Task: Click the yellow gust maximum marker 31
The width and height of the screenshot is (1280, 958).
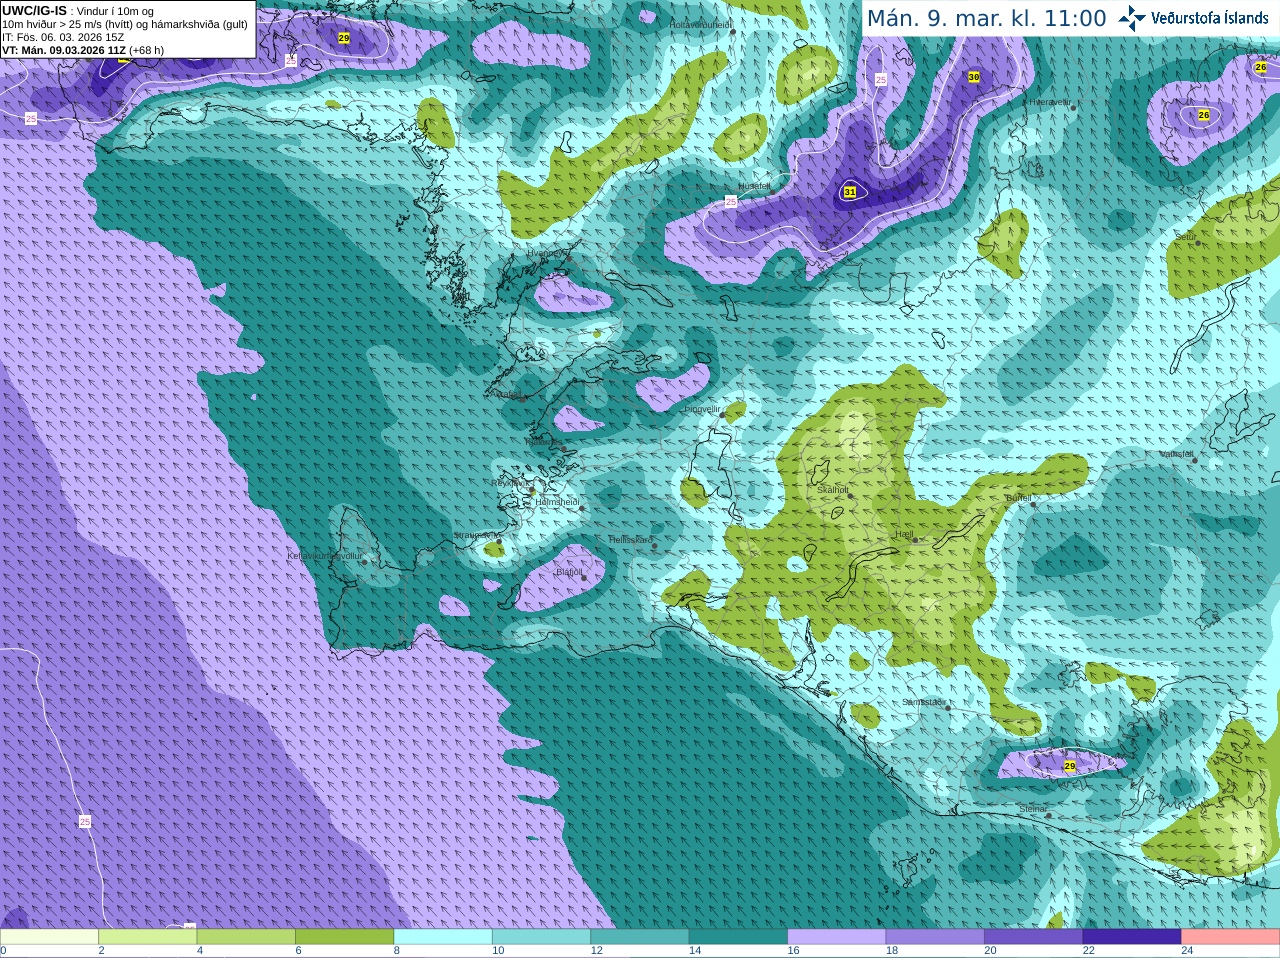Action: tap(850, 192)
